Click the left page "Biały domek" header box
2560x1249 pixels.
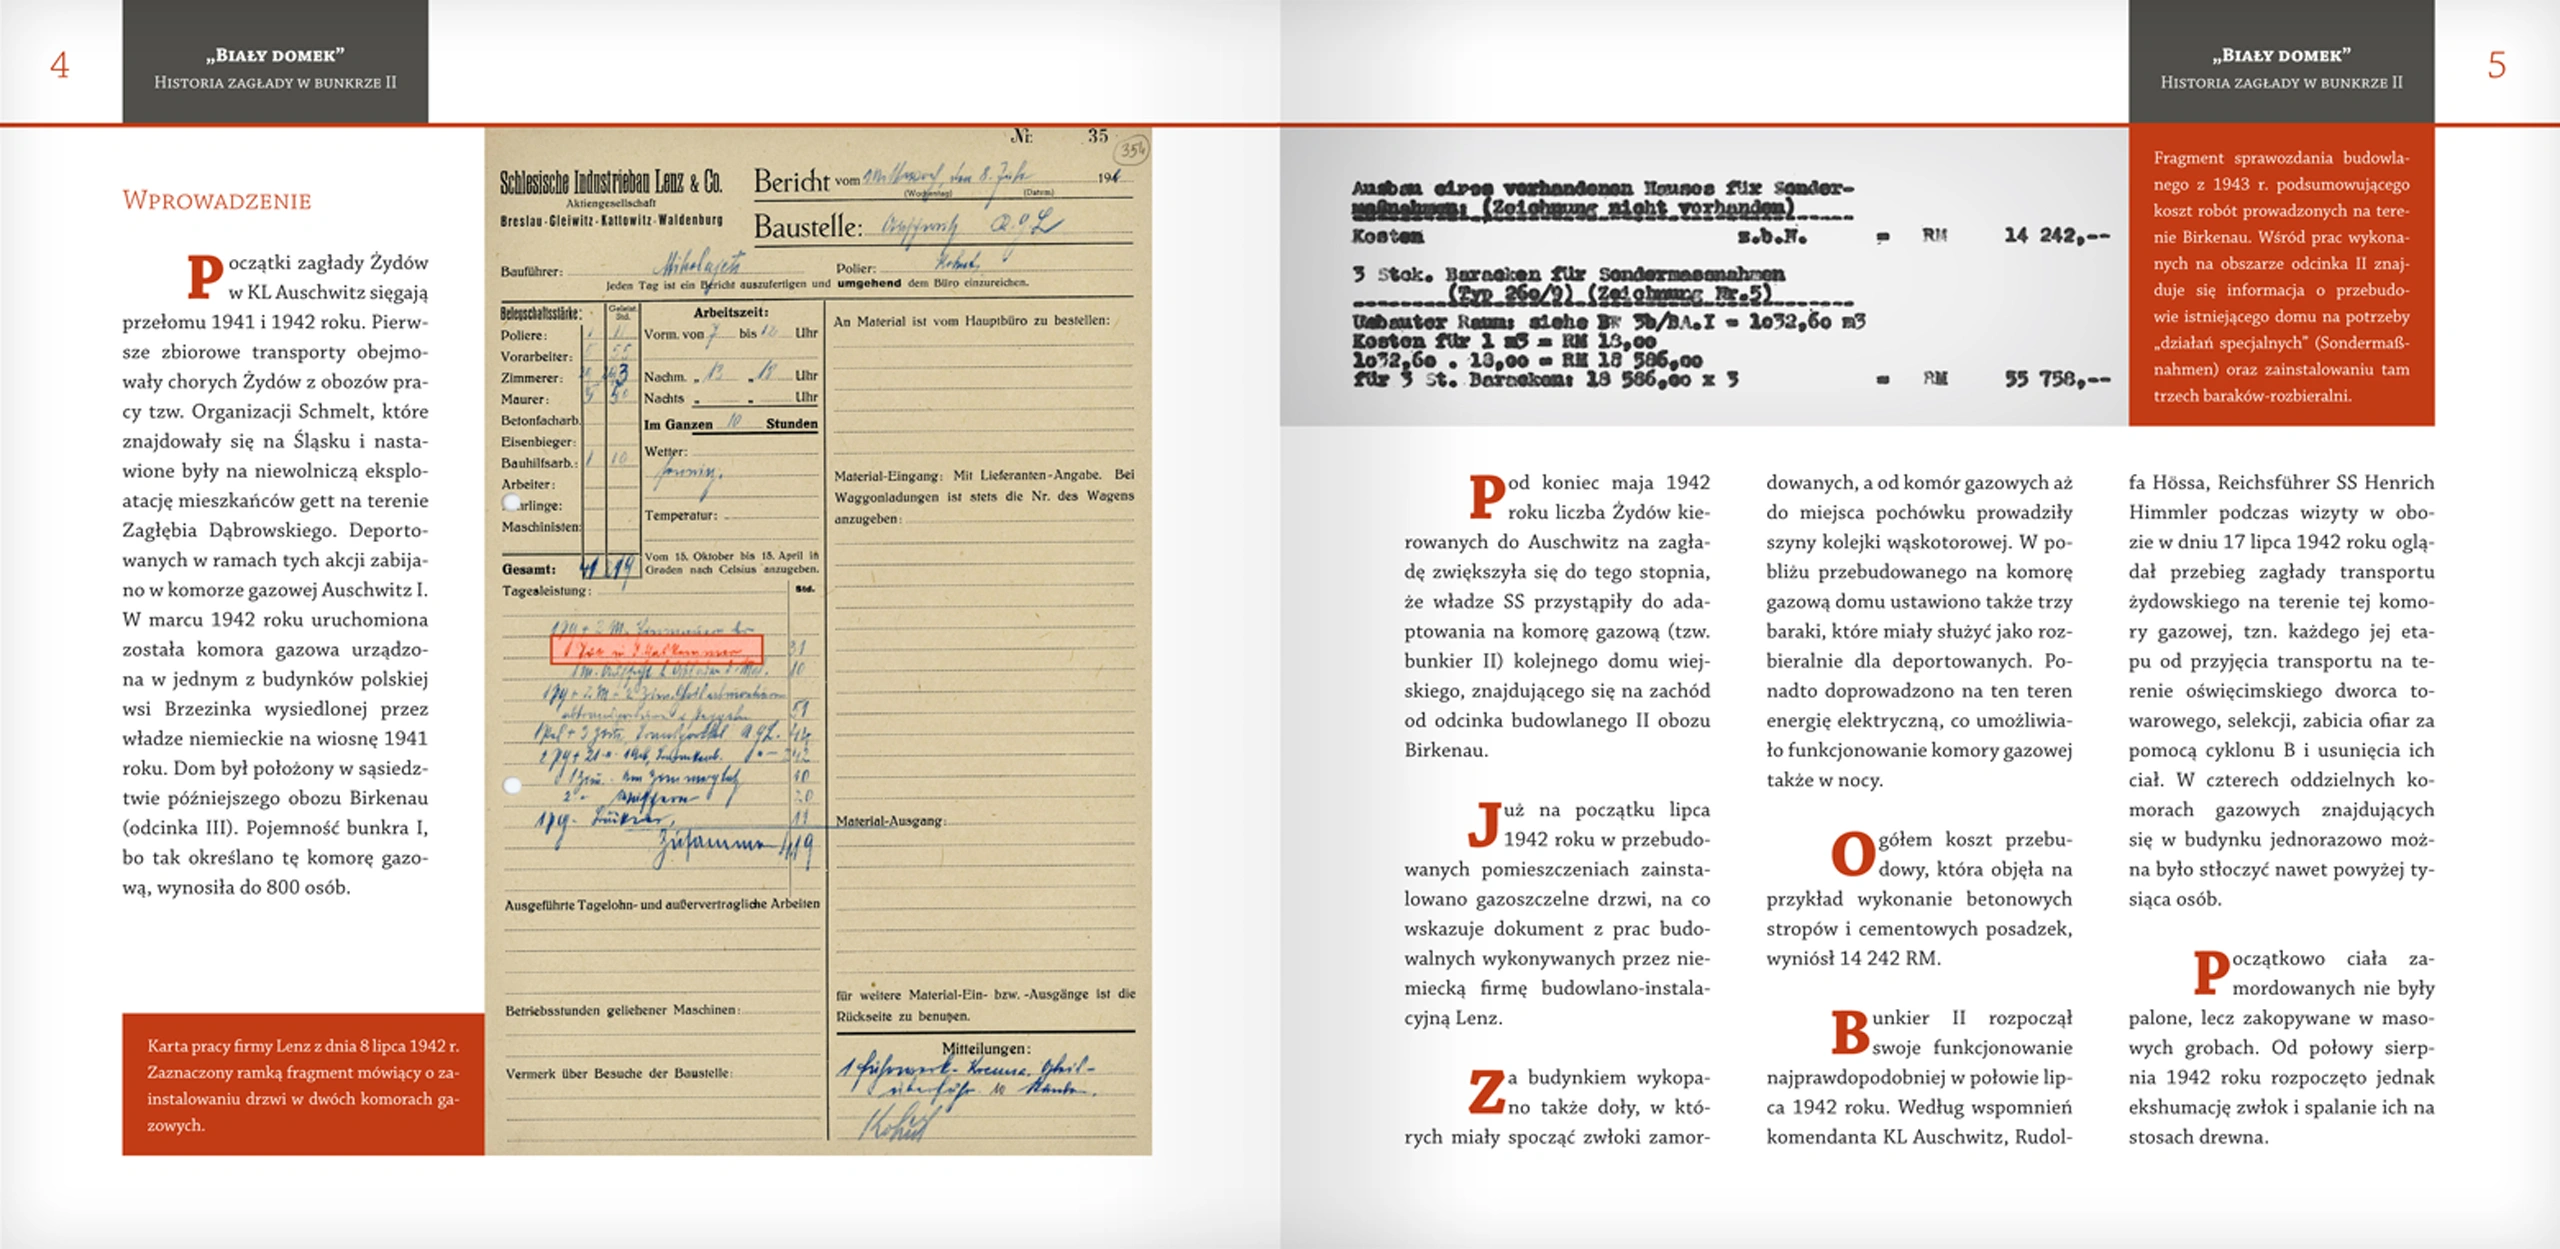tap(275, 62)
